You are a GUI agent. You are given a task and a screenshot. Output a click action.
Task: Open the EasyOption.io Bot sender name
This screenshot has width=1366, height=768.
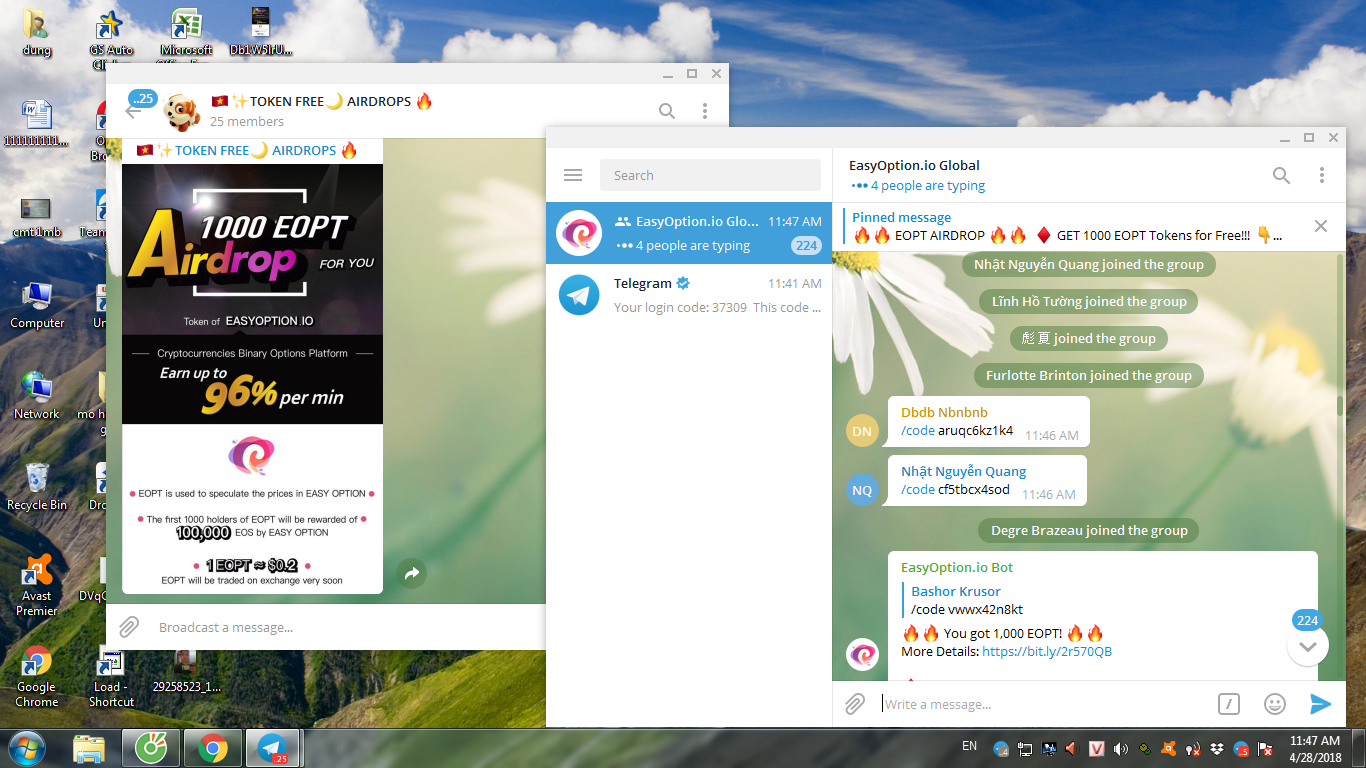[957, 567]
